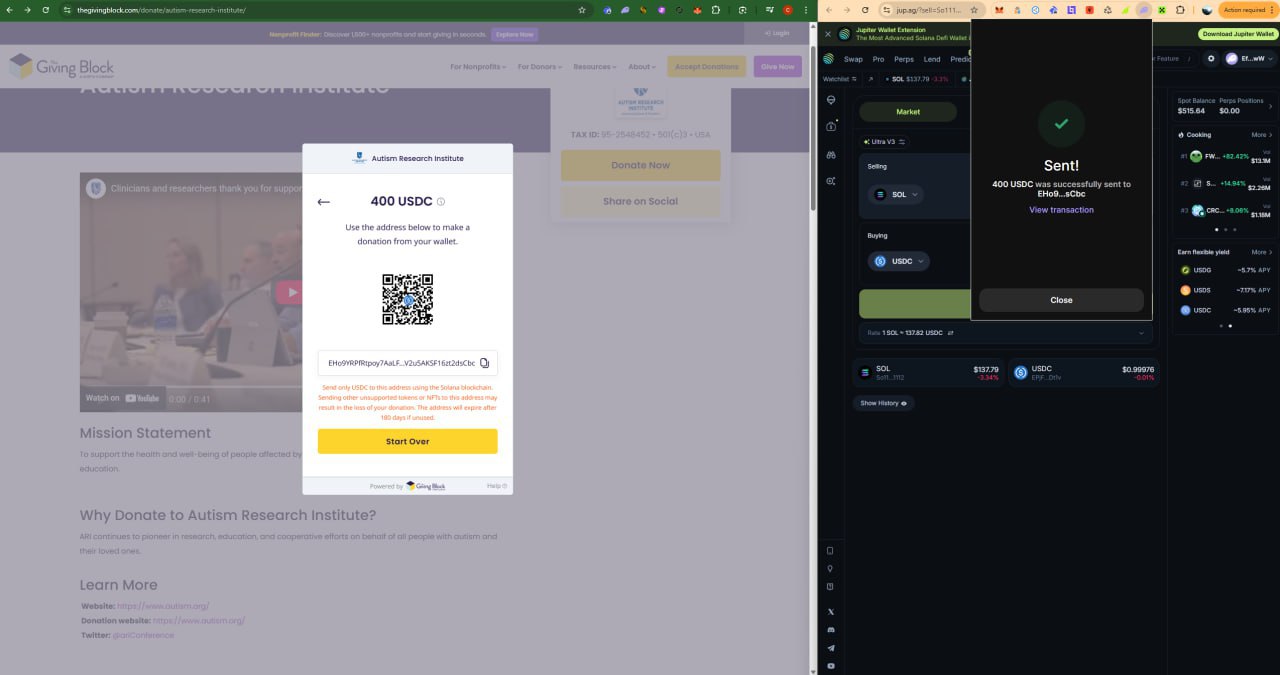This screenshot has width=1280, height=675.
Task: Click the back arrow in donation widget
Action: tap(323, 202)
